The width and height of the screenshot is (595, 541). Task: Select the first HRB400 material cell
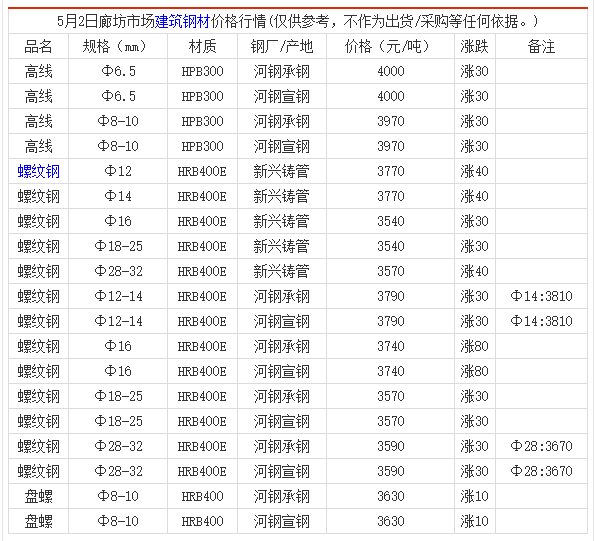pyautogui.click(x=202, y=496)
